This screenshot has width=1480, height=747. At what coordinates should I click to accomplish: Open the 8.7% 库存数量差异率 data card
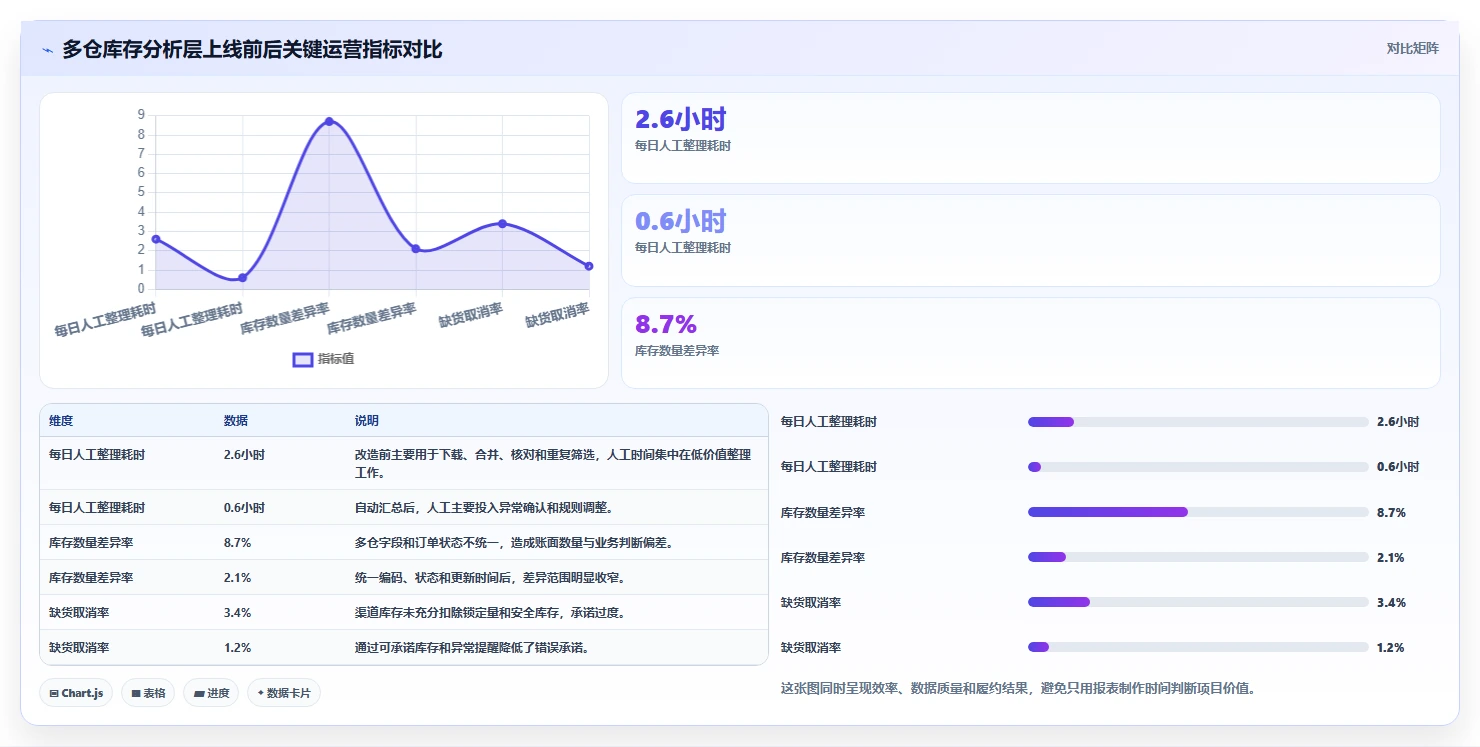click(1031, 343)
